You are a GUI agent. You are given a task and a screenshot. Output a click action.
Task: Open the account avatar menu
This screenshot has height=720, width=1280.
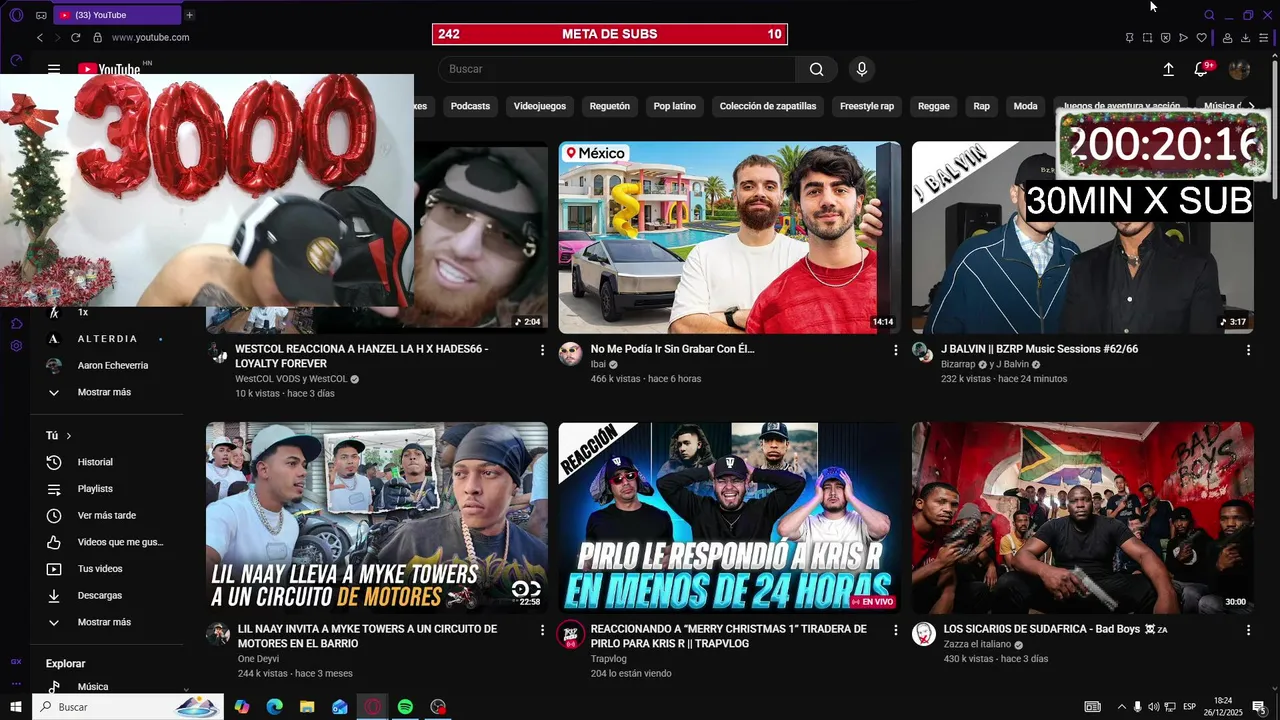[x=1239, y=69]
